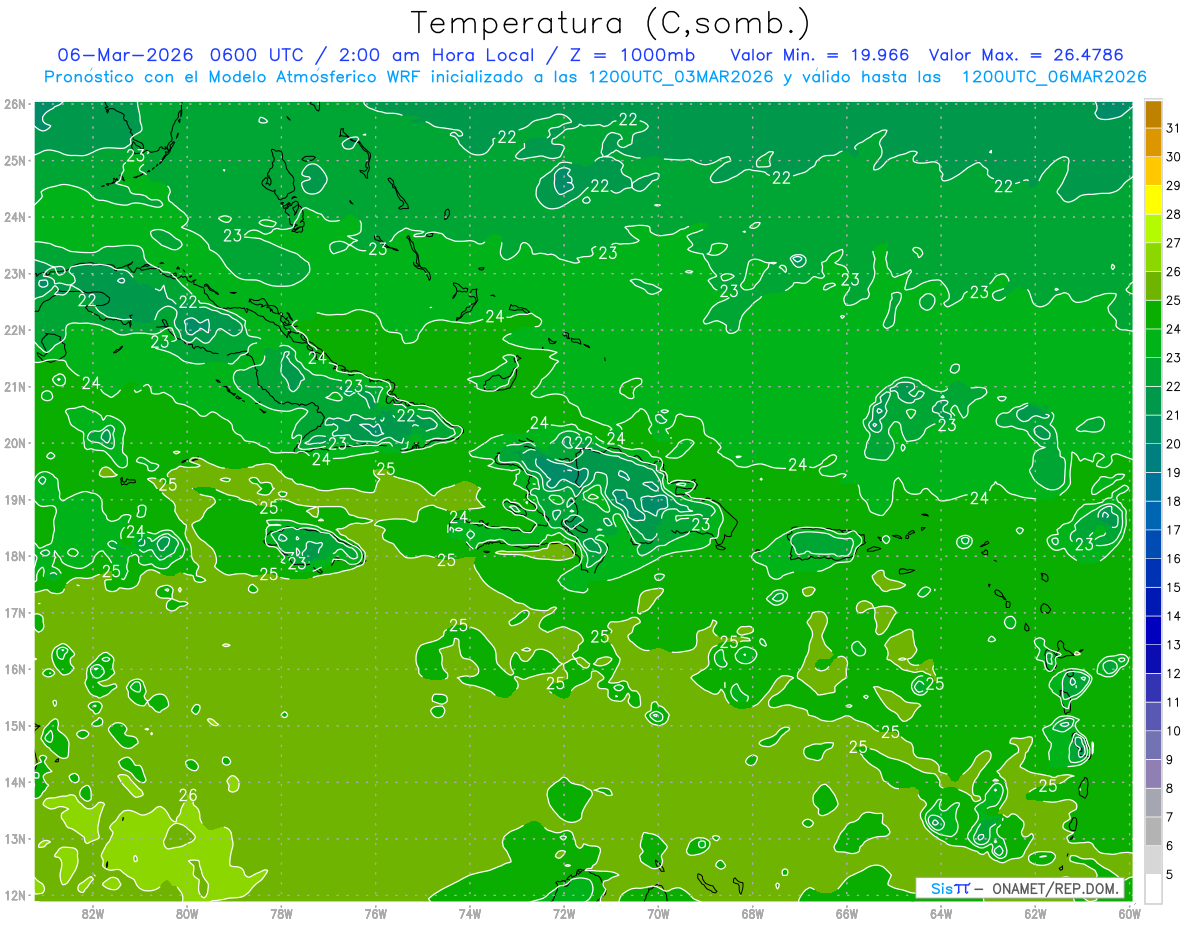Screen dimensions: 1200x927
Task: Click color scale label 18
Action: pos(1173,501)
